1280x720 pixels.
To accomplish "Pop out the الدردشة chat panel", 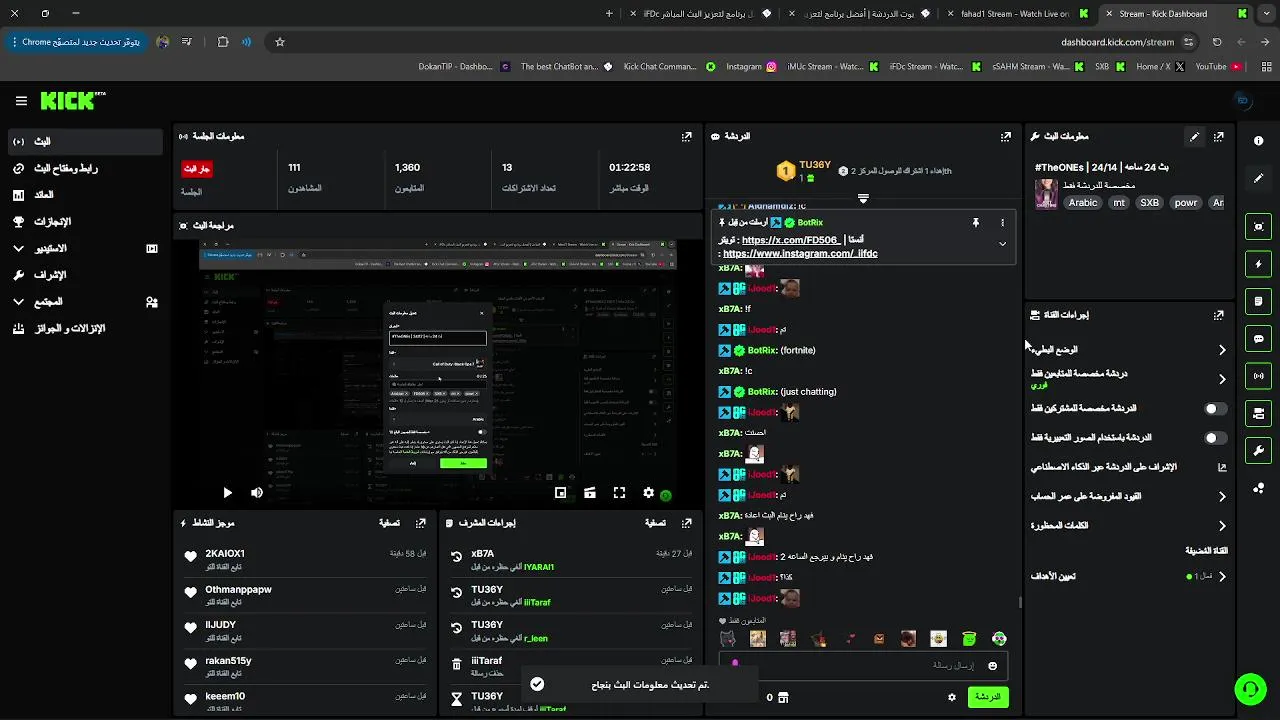I will pyautogui.click(x=1006, y=136).
